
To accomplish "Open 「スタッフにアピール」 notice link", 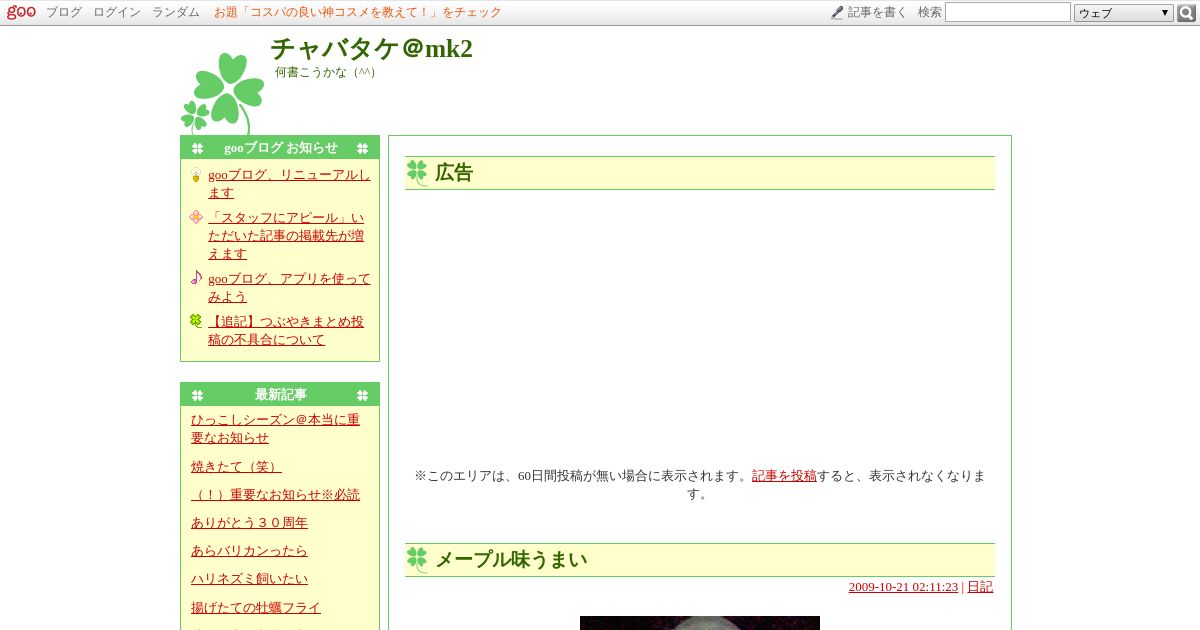I will click(x=286, y=235).
